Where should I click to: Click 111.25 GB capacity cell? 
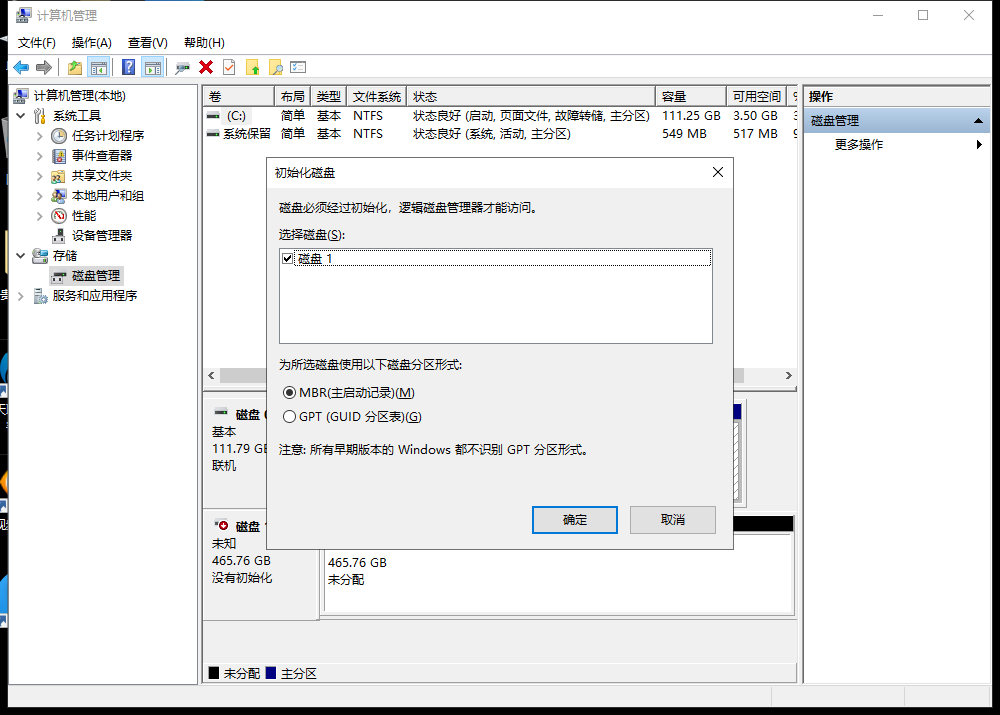[x=691, y=115]
